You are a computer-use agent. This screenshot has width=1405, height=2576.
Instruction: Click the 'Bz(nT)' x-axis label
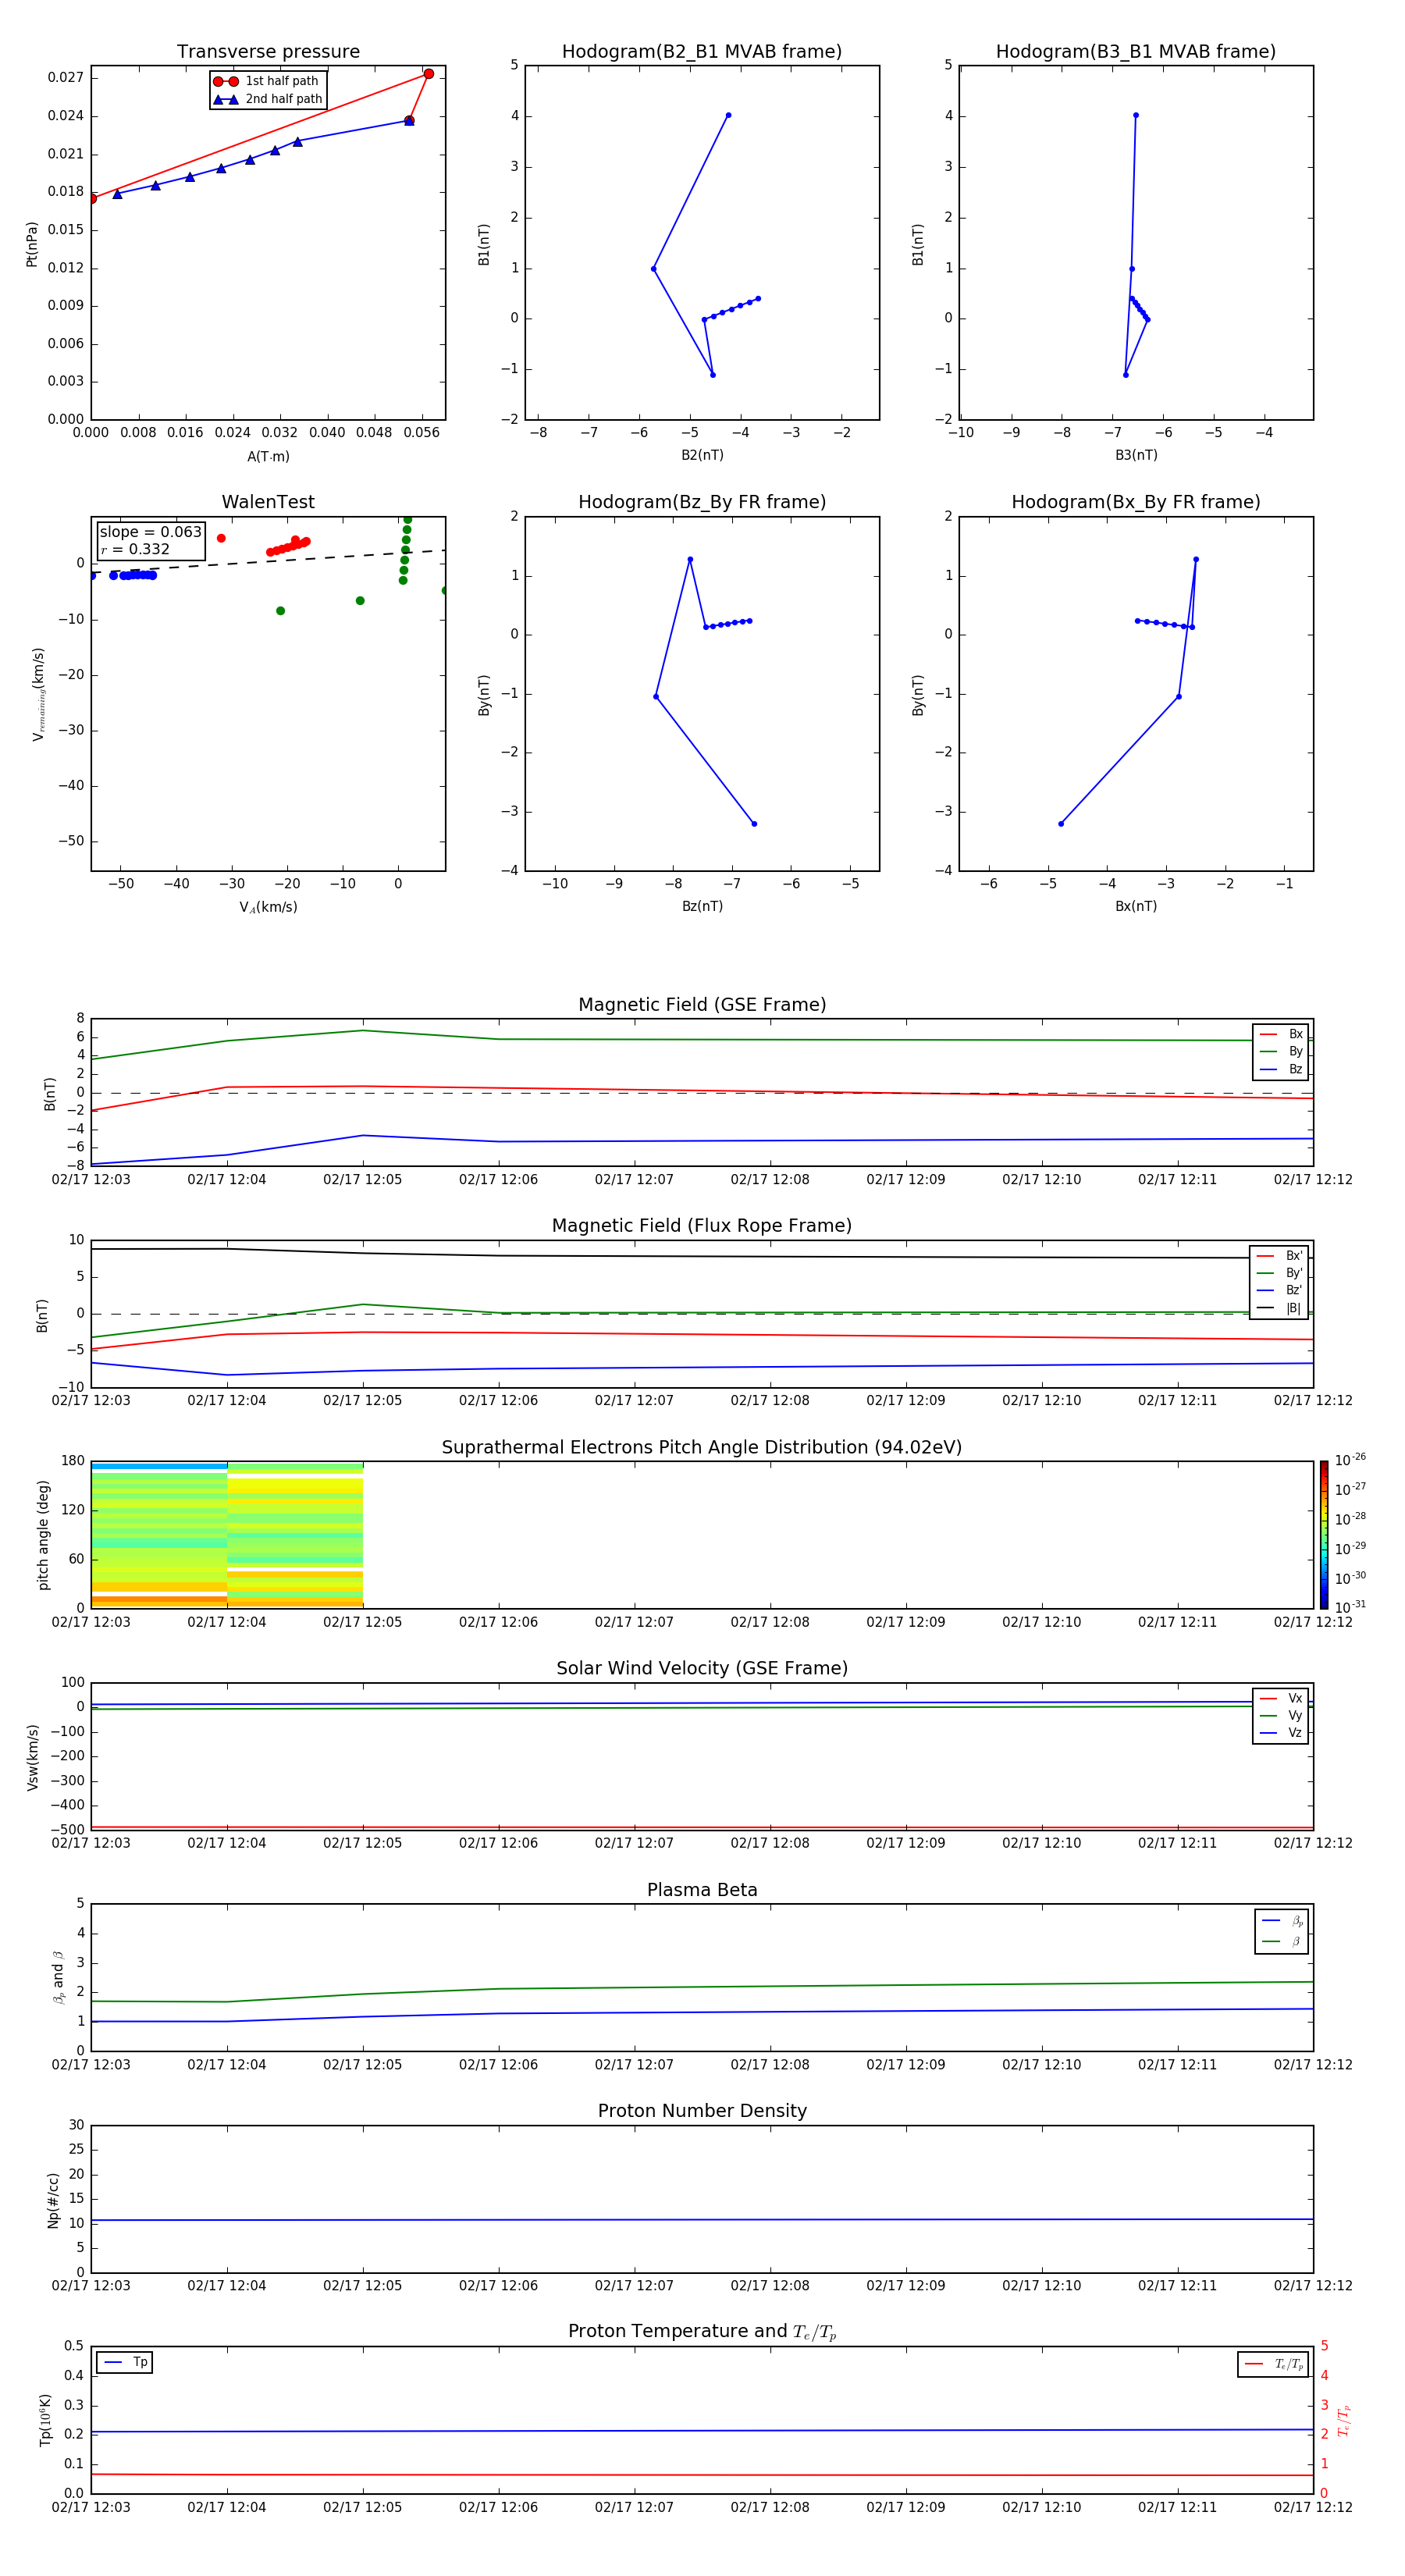[702, 906]
